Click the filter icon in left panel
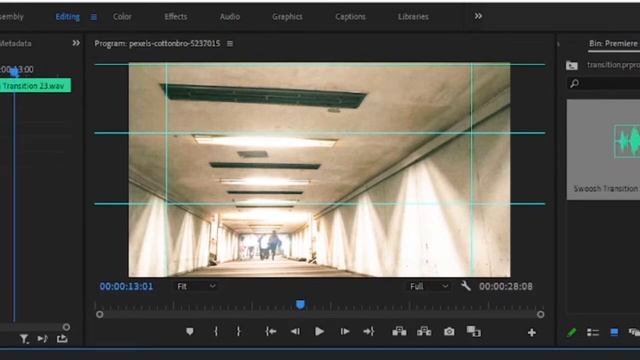The width and height of the screenshot is (640, 360). pos(24,339)
